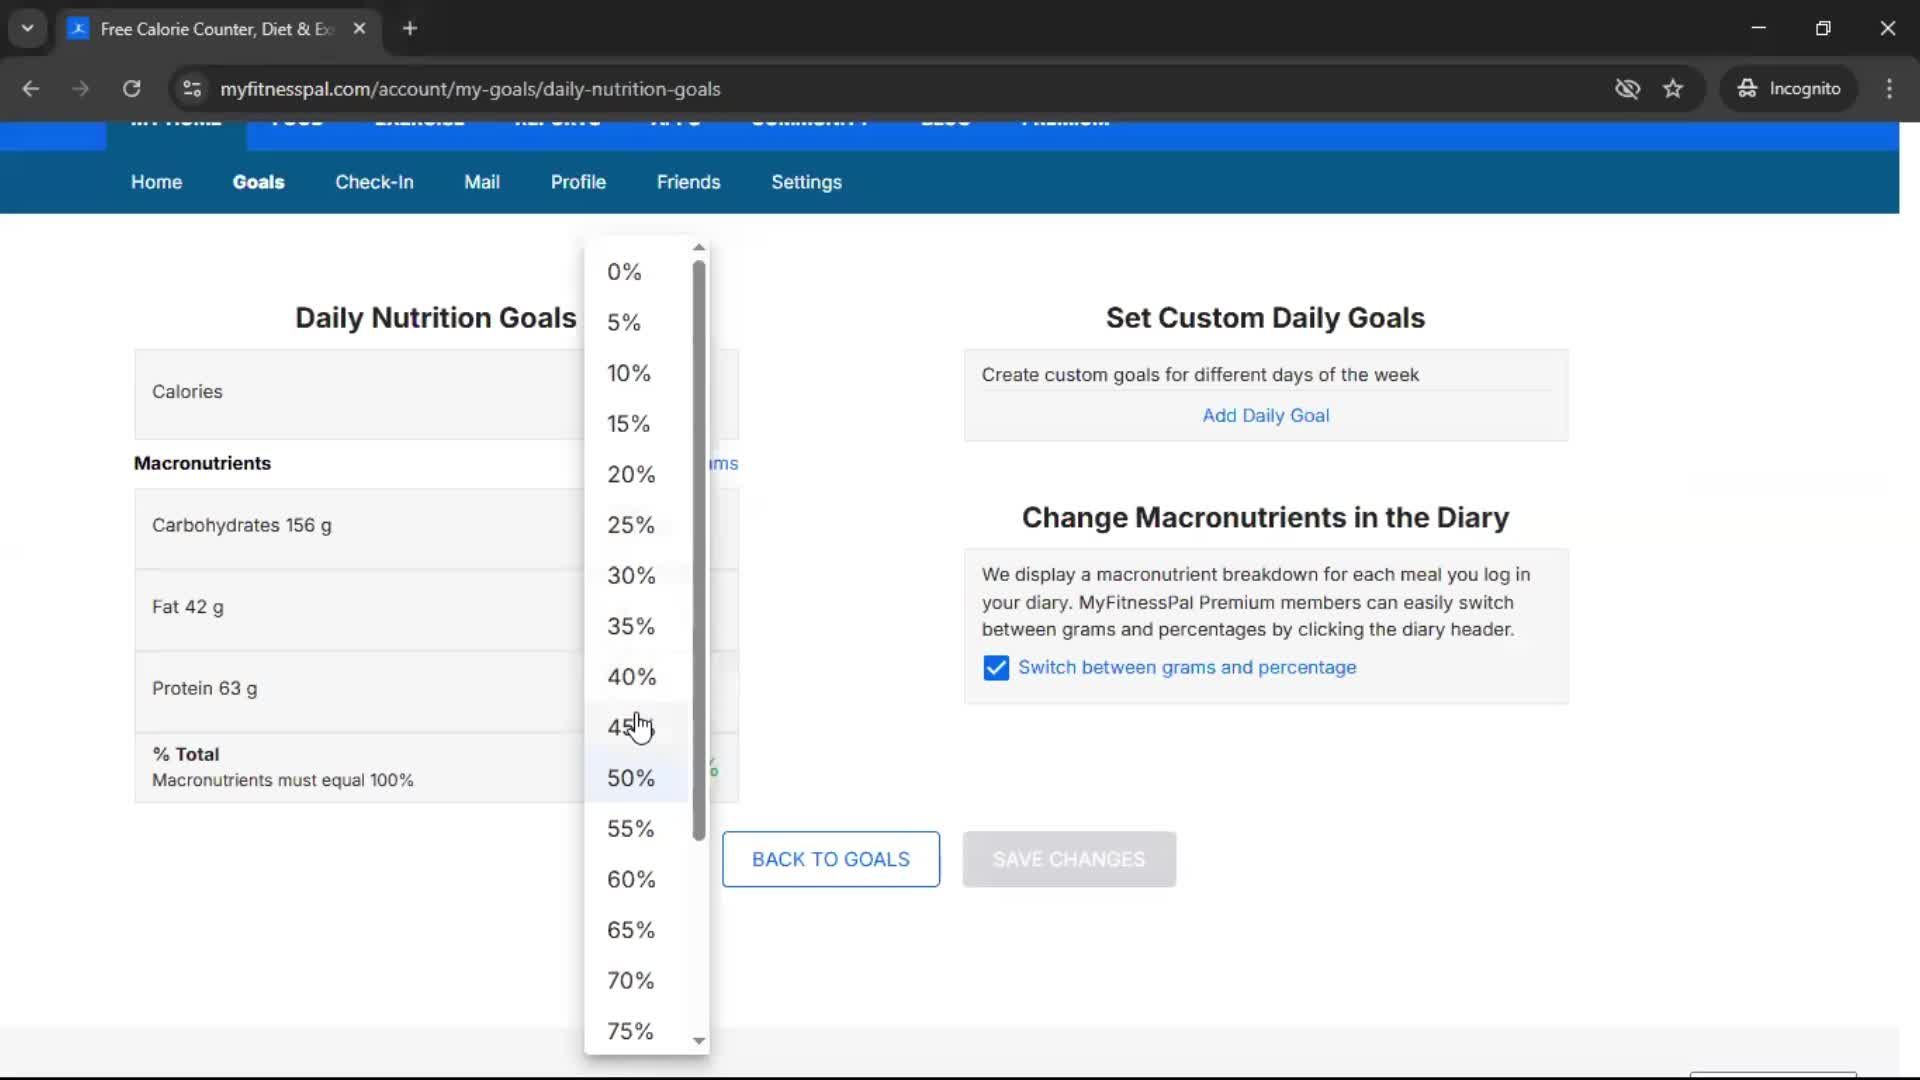Click the dropdown list scrollbar thumb
1920x1080 pixels.
pyautogui.click(x=699, y=550)
